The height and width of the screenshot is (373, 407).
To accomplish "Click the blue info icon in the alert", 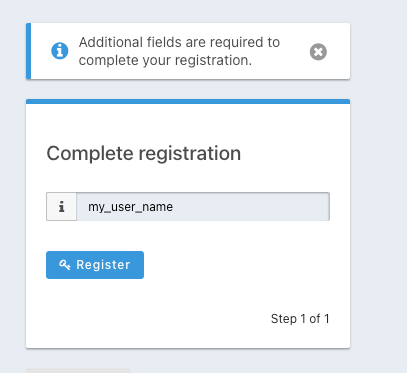I will point(60,51).
